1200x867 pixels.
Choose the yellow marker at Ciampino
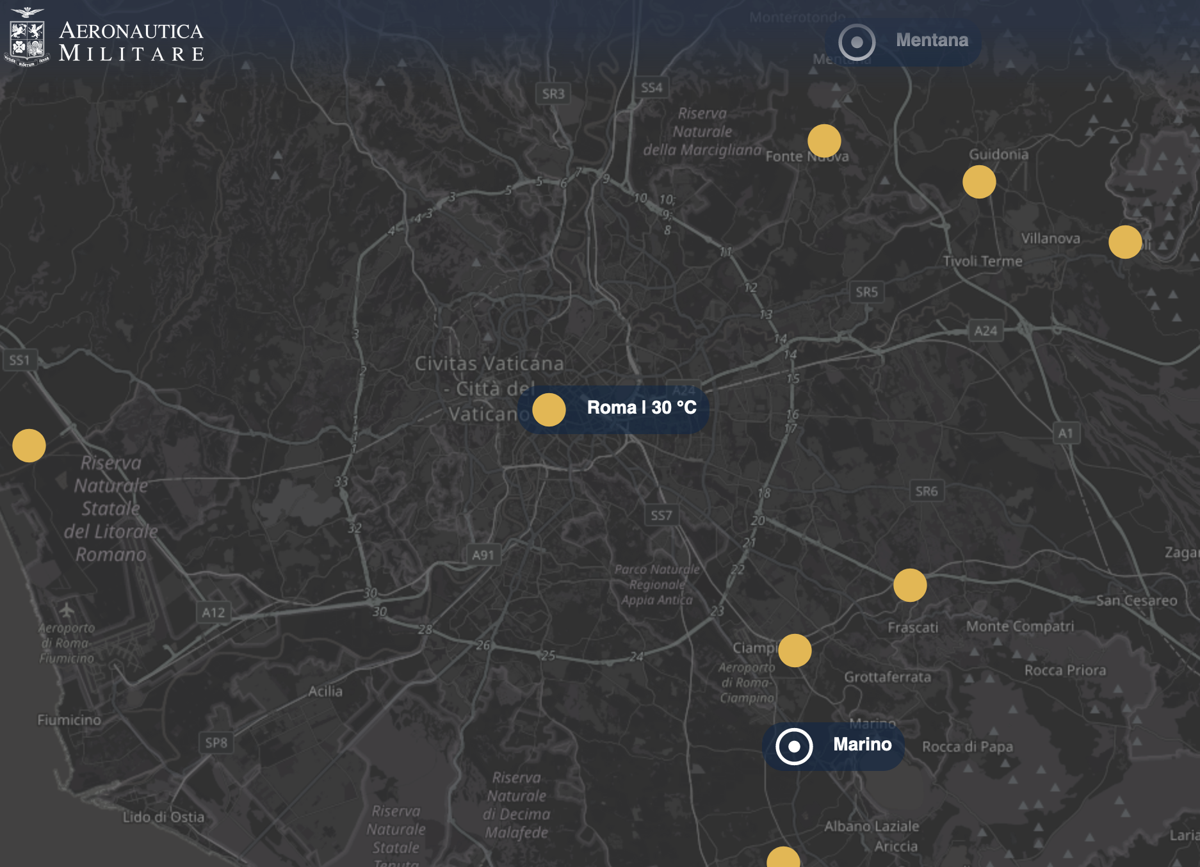[795, 650]
